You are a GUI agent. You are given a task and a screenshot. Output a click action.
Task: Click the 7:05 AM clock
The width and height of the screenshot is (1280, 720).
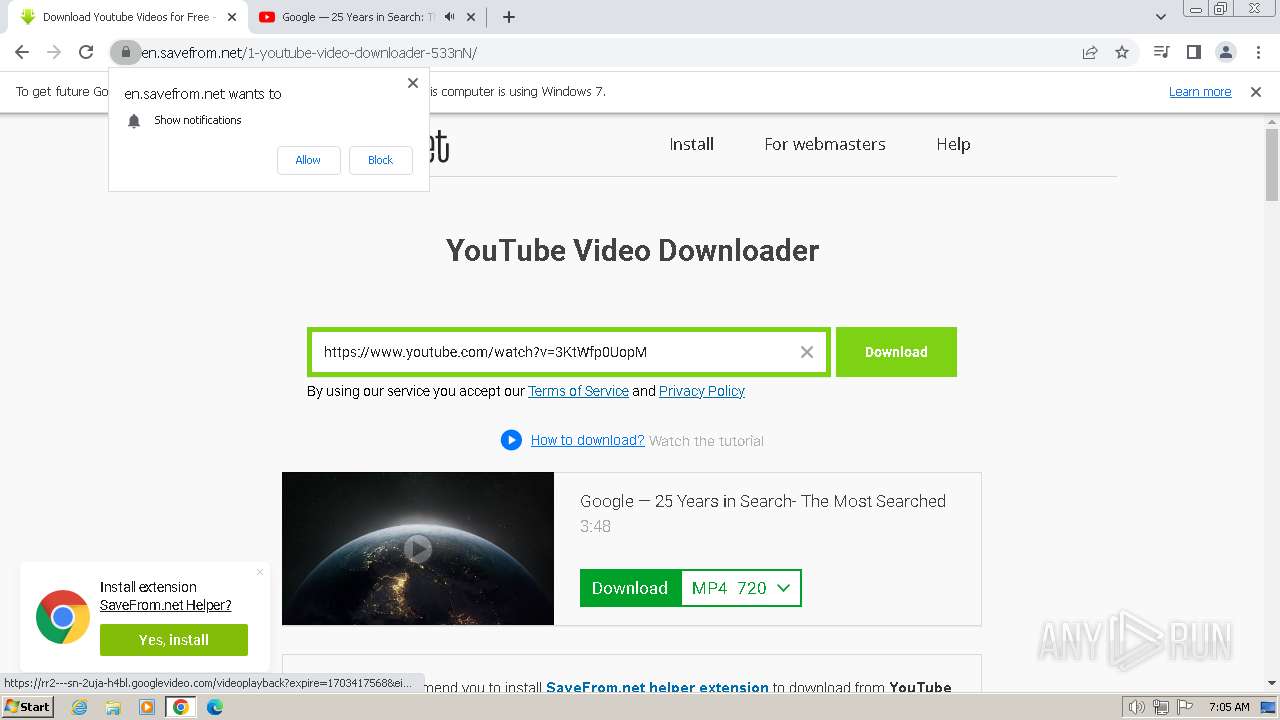tap(1229, 707)
